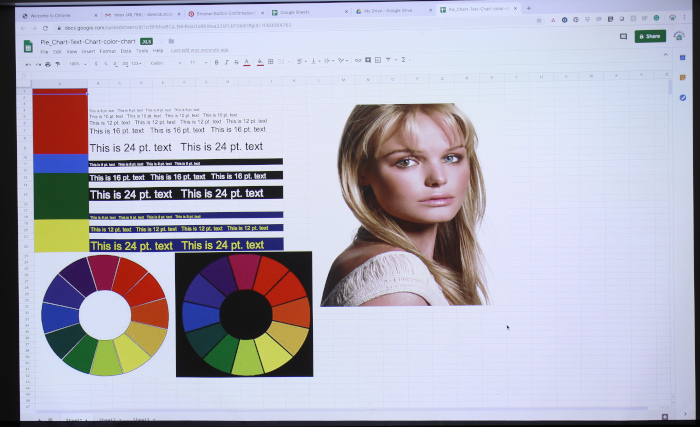Open the Chrome three-dot menu

click(x=684, y=17)
